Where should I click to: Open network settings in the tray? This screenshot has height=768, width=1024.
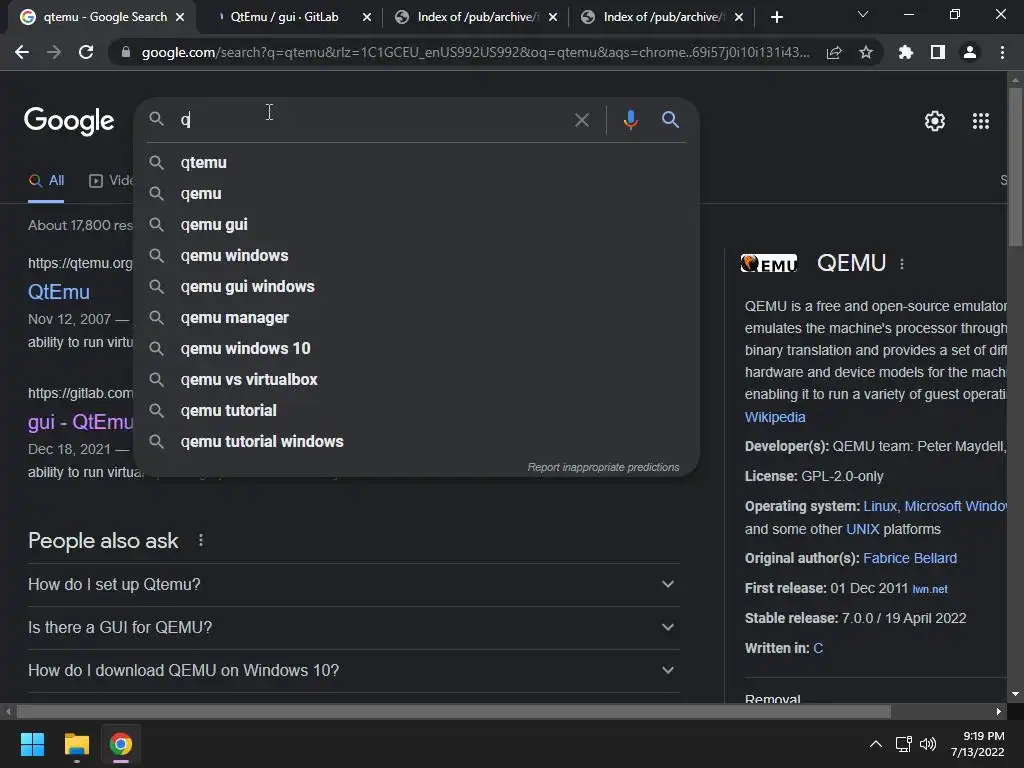tap(904, 744)
